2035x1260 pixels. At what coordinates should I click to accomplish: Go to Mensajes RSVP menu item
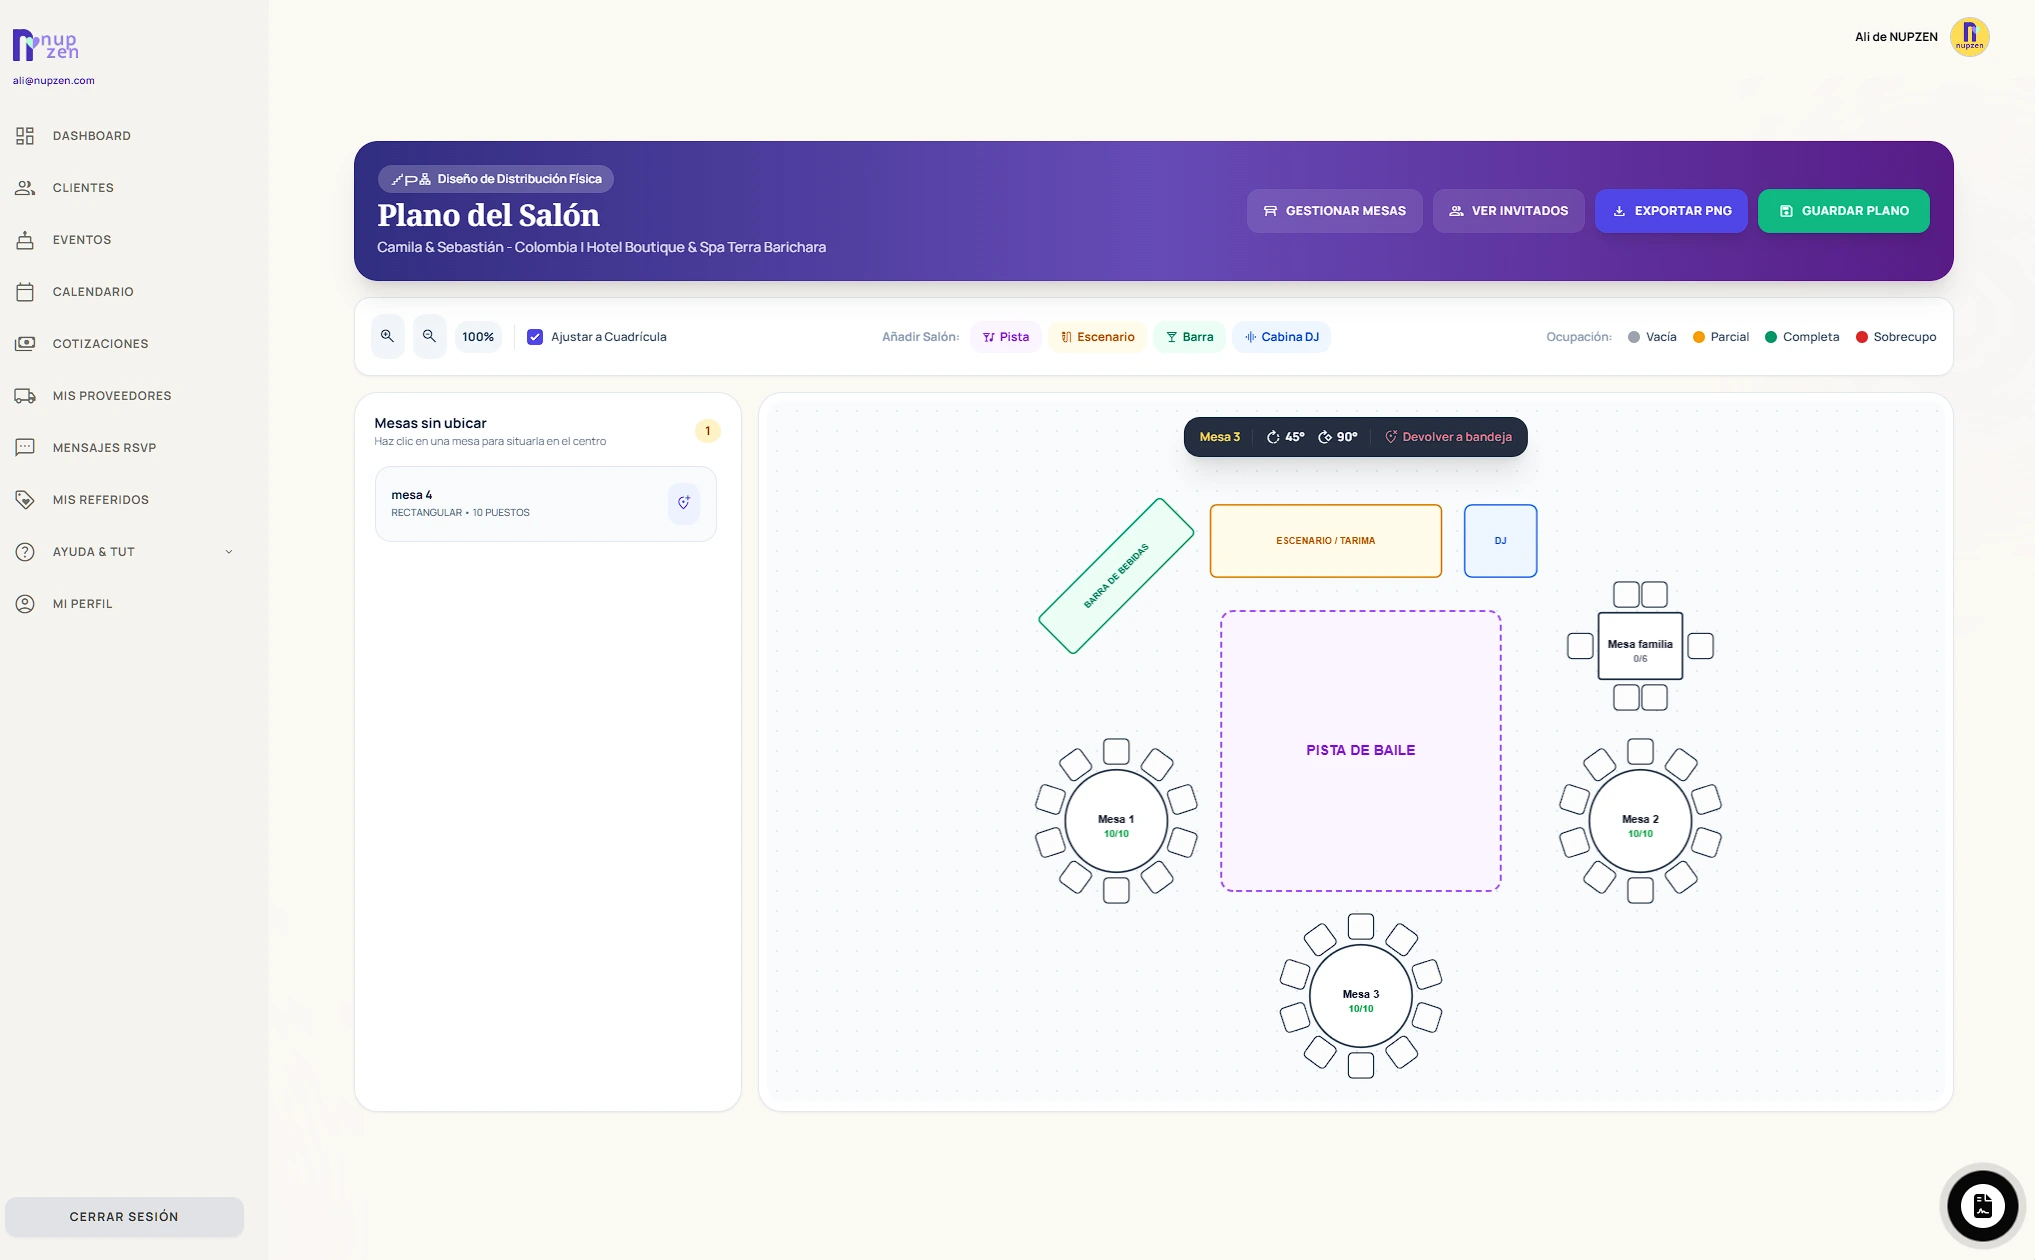104,448
